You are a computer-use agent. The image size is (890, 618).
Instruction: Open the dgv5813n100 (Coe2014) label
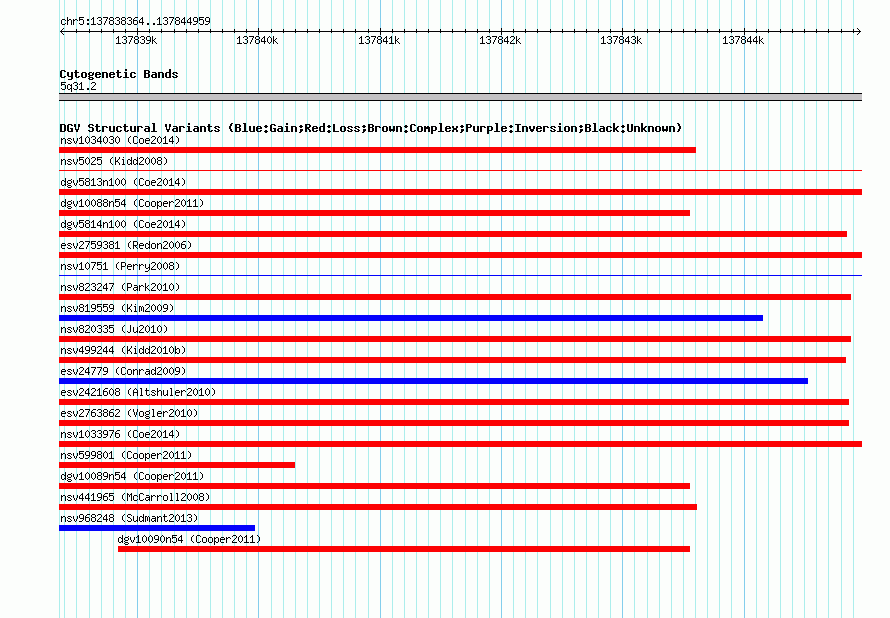(x=123, y=182)
